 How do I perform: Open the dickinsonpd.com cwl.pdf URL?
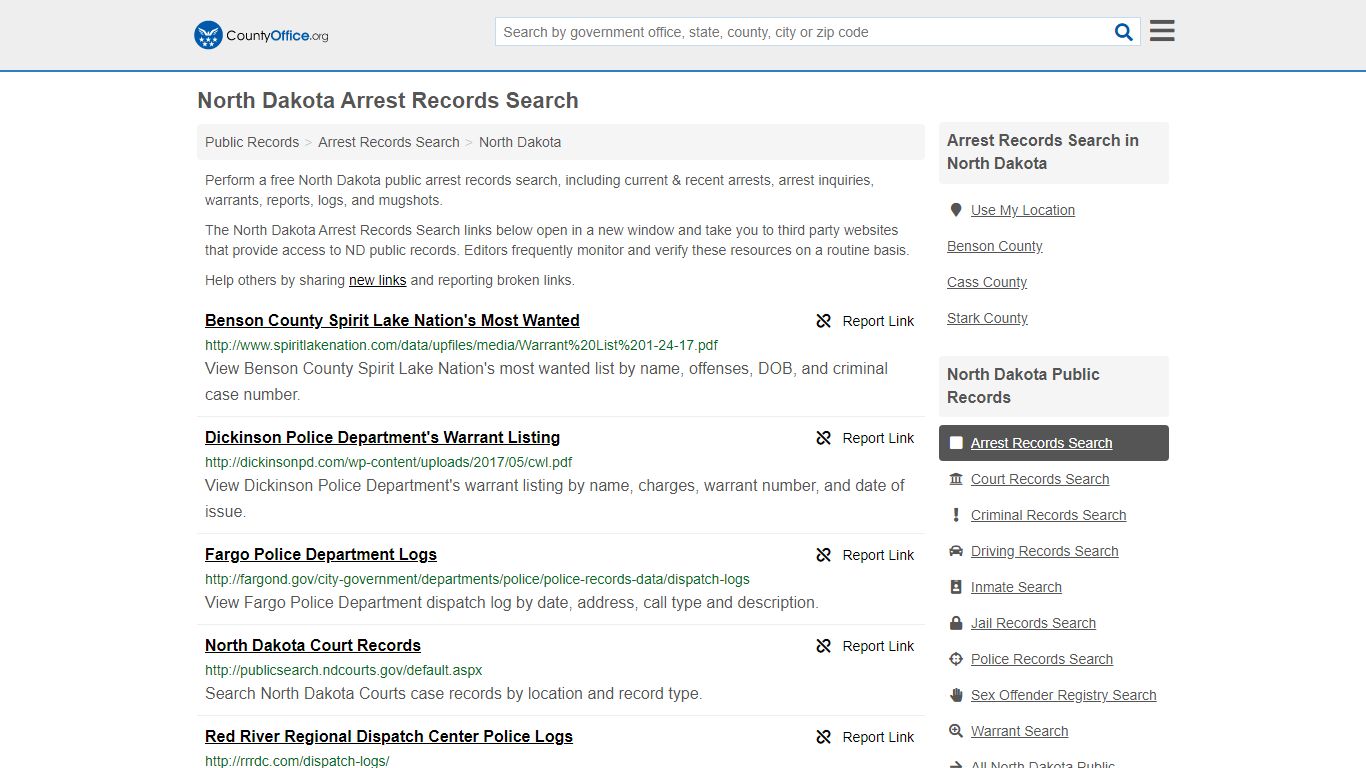click(388, 462)
